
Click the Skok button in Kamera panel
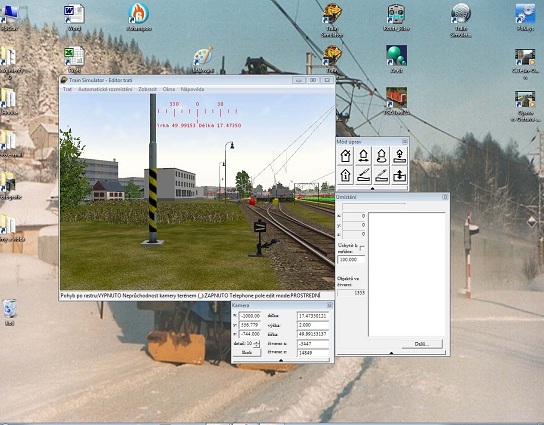pos(247,352)
